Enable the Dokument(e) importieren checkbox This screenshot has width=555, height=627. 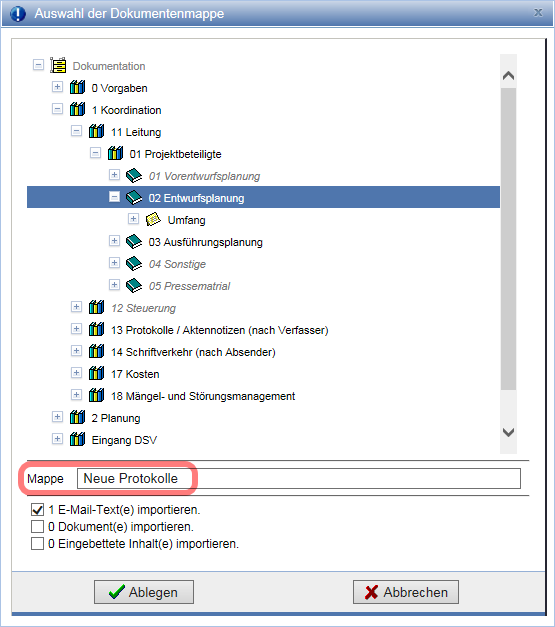pyautogui.click(x=37, y=527)
